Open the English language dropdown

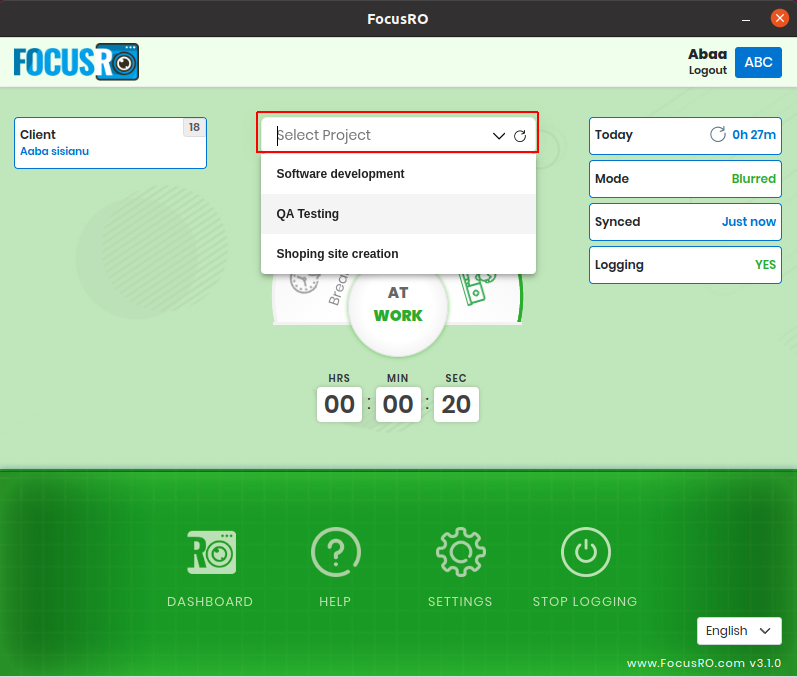click(739, 631)
